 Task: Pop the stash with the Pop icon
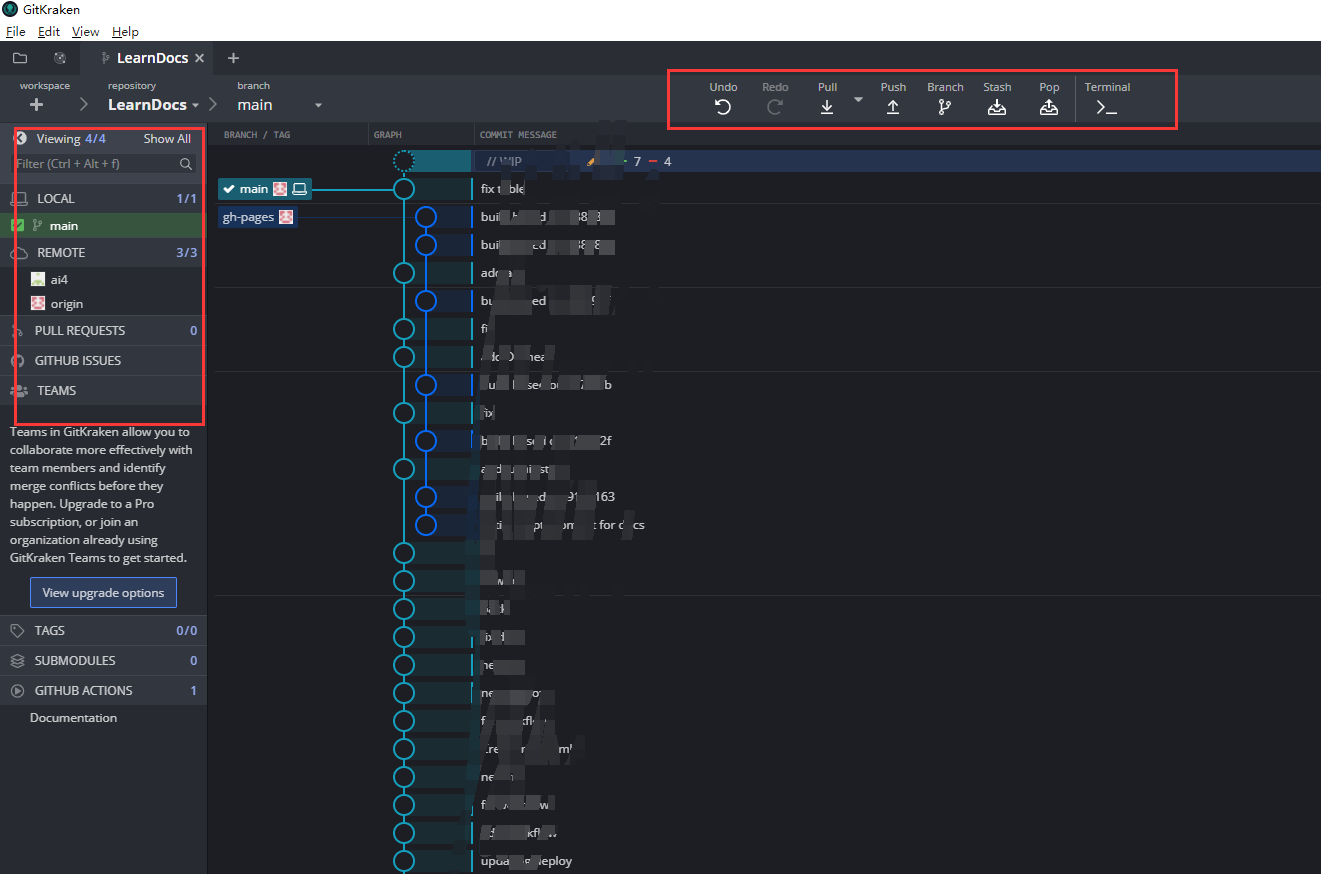pos(1049,107)
